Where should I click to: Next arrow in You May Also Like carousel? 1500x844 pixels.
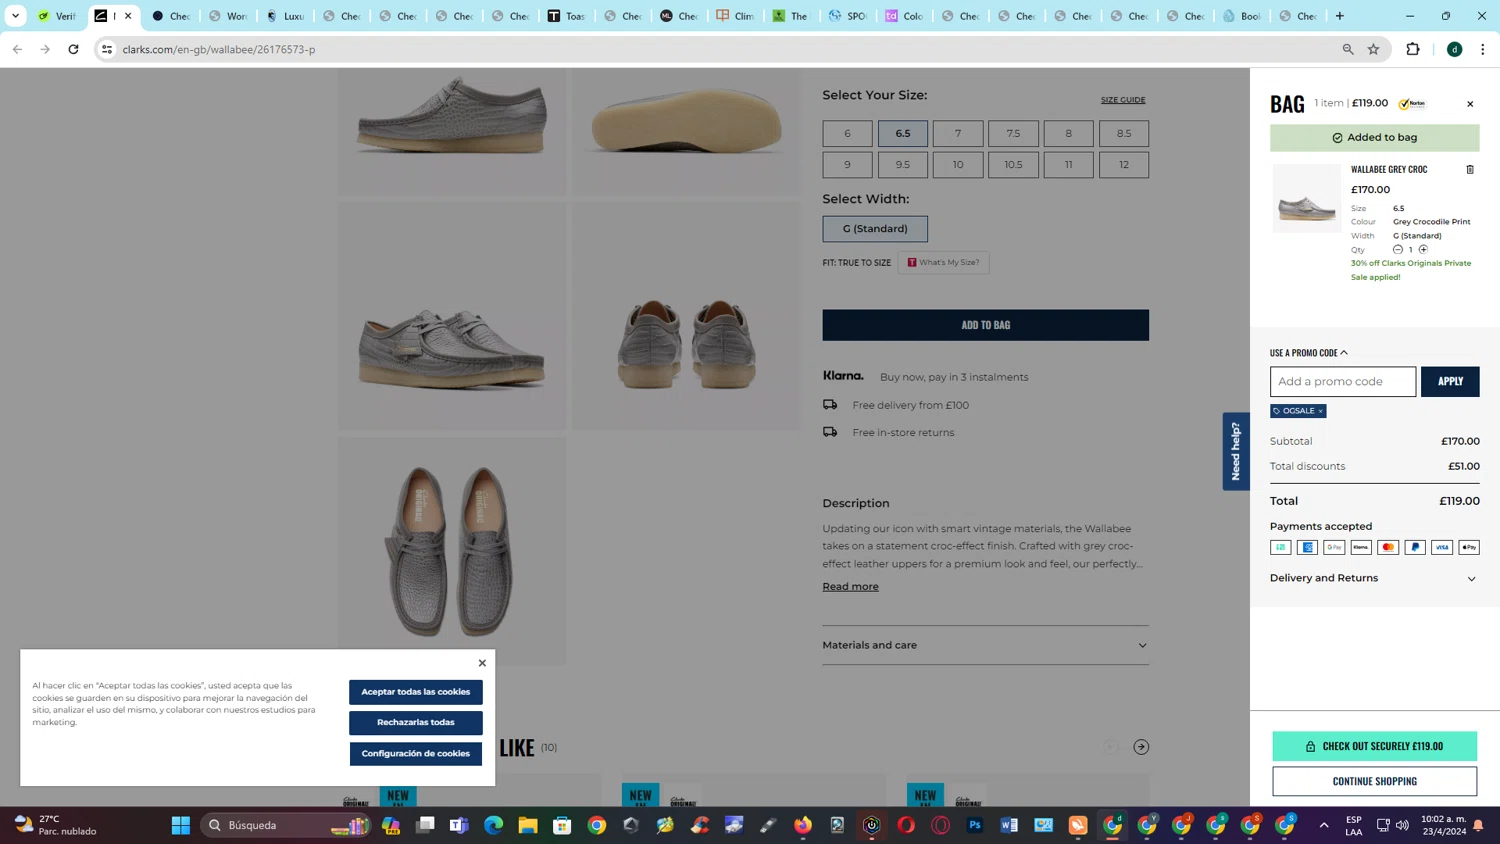tap(1141, 747)
